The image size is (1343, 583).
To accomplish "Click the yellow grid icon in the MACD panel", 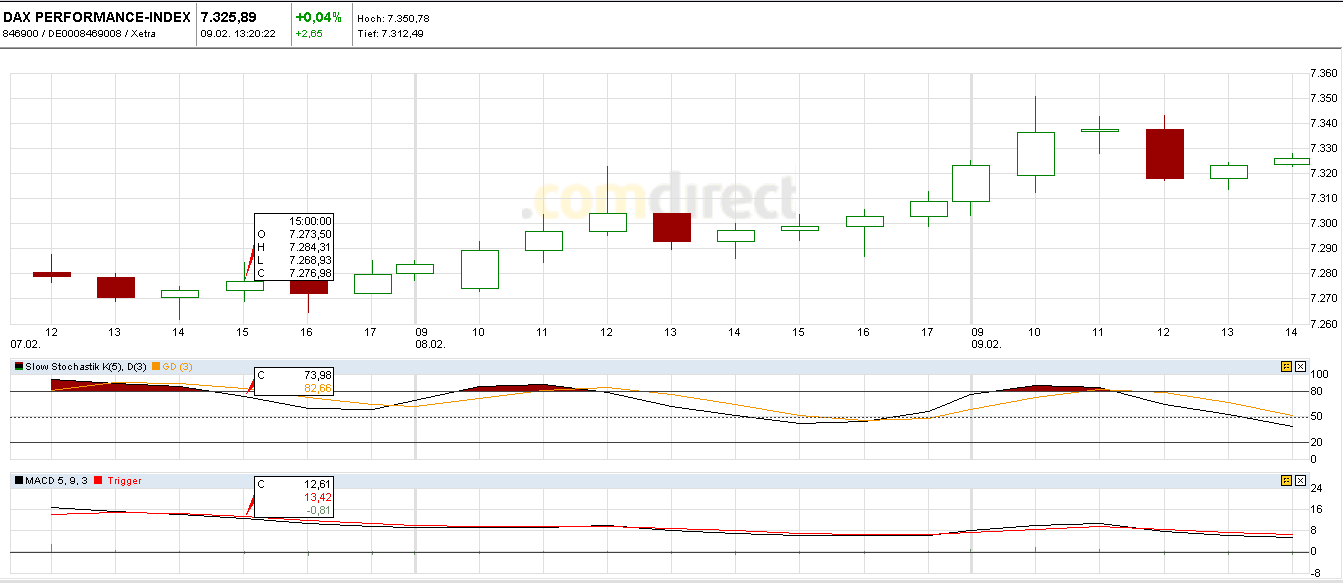I will coord(1286,481).
